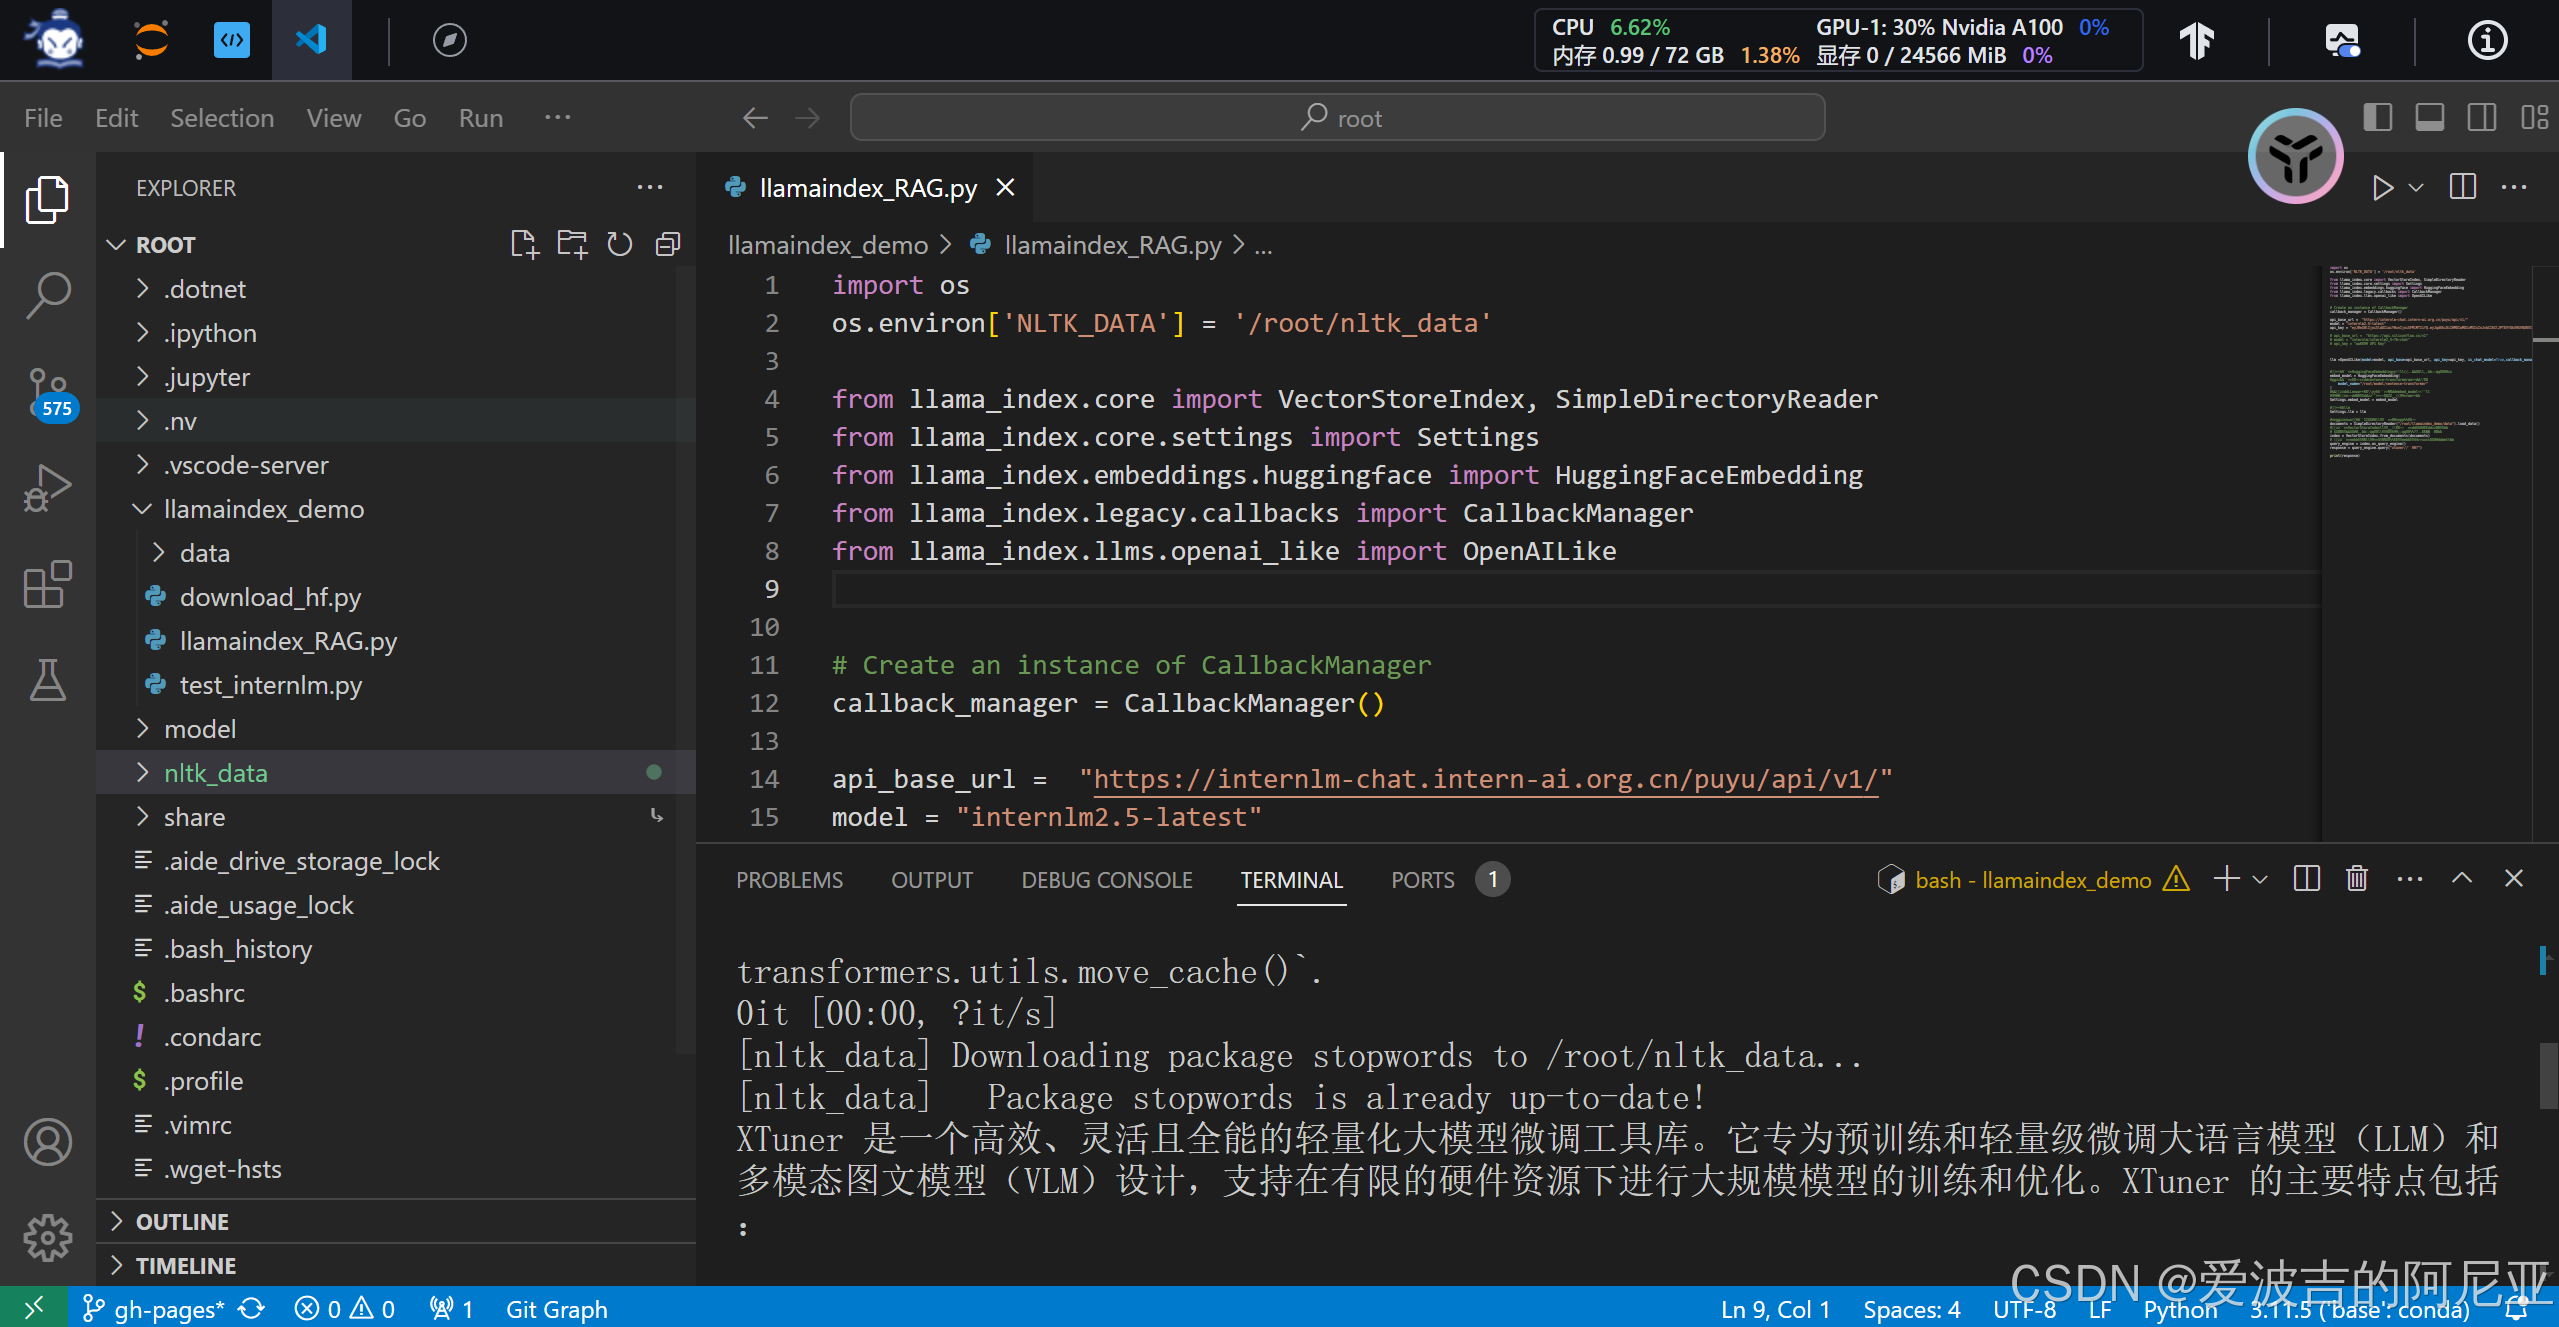Switch to the PROBLEMS tab
Image resolution: width=2559 pixels, height=1327 pixels.
[789, 880]
